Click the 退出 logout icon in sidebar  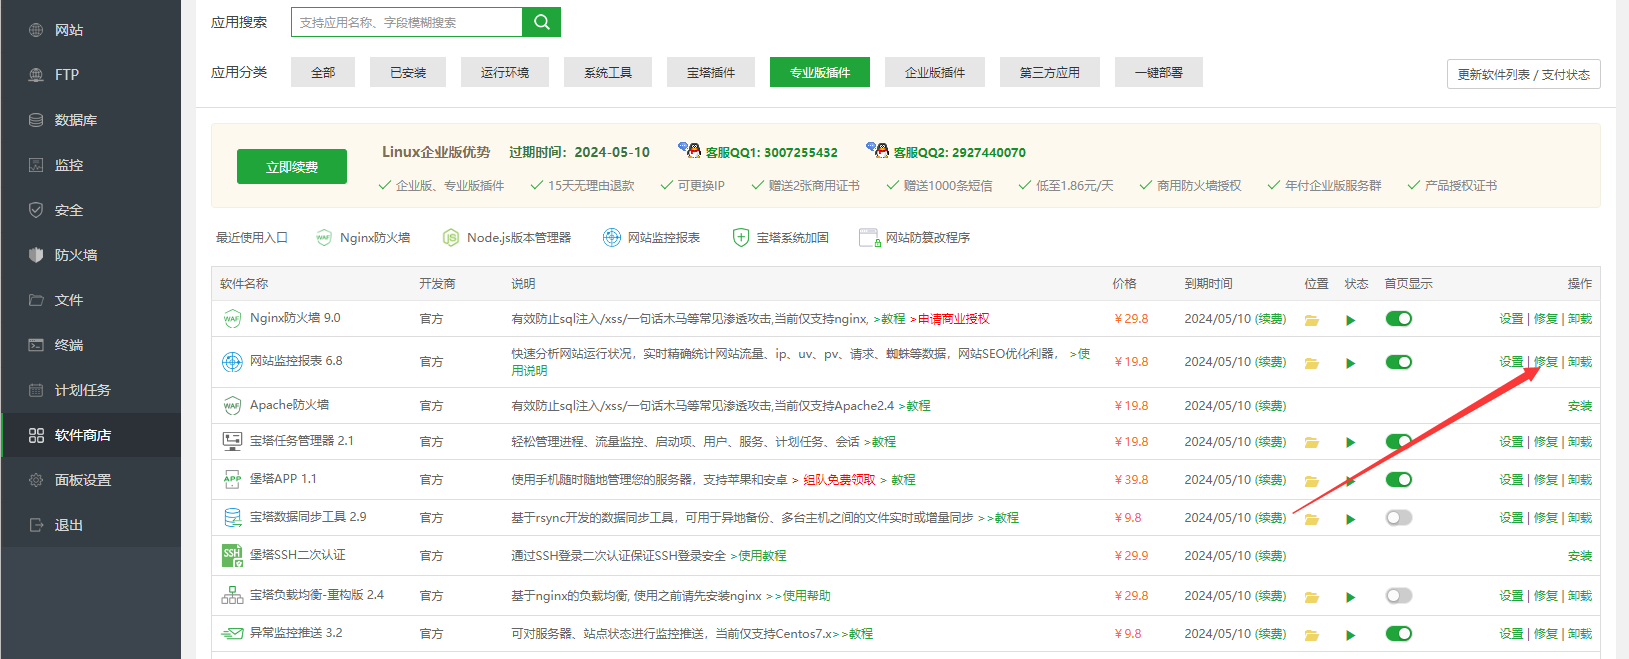click(x=36, y=525)
